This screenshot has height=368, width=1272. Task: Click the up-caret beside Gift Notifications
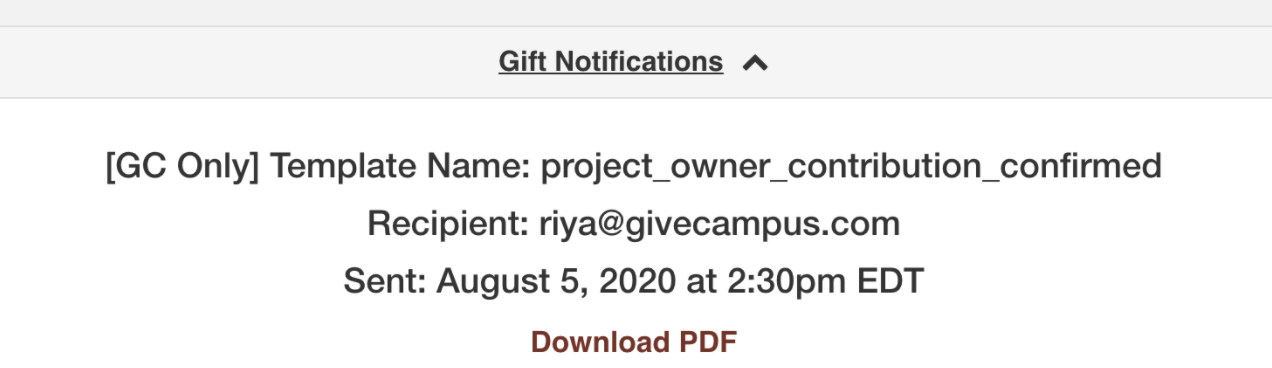point(755,63)
